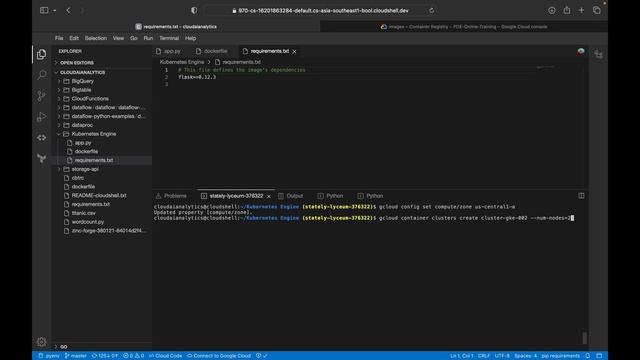
Task: Click the master branch in status bar
Action: click(76, 356)
